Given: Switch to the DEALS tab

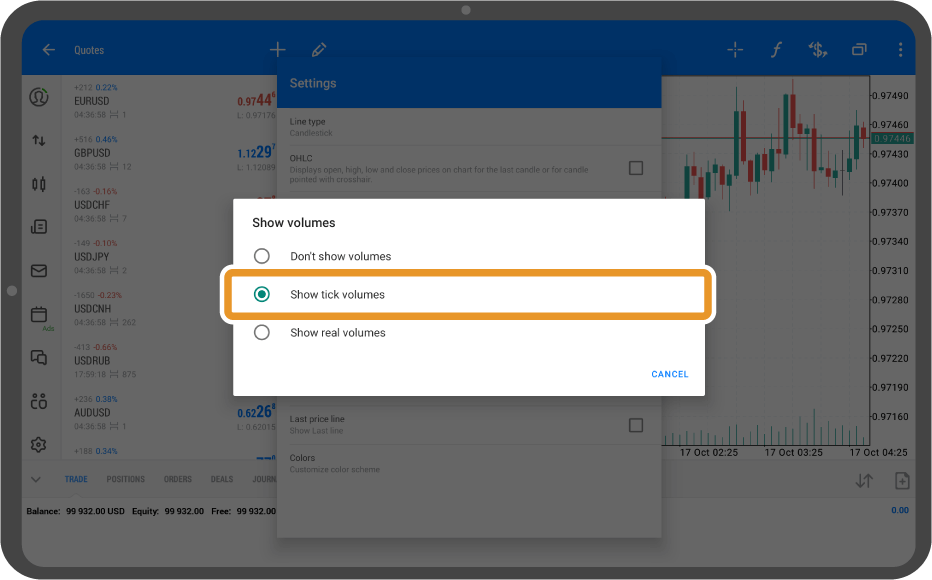Looking at the screenshot, I should click(222, 479).
